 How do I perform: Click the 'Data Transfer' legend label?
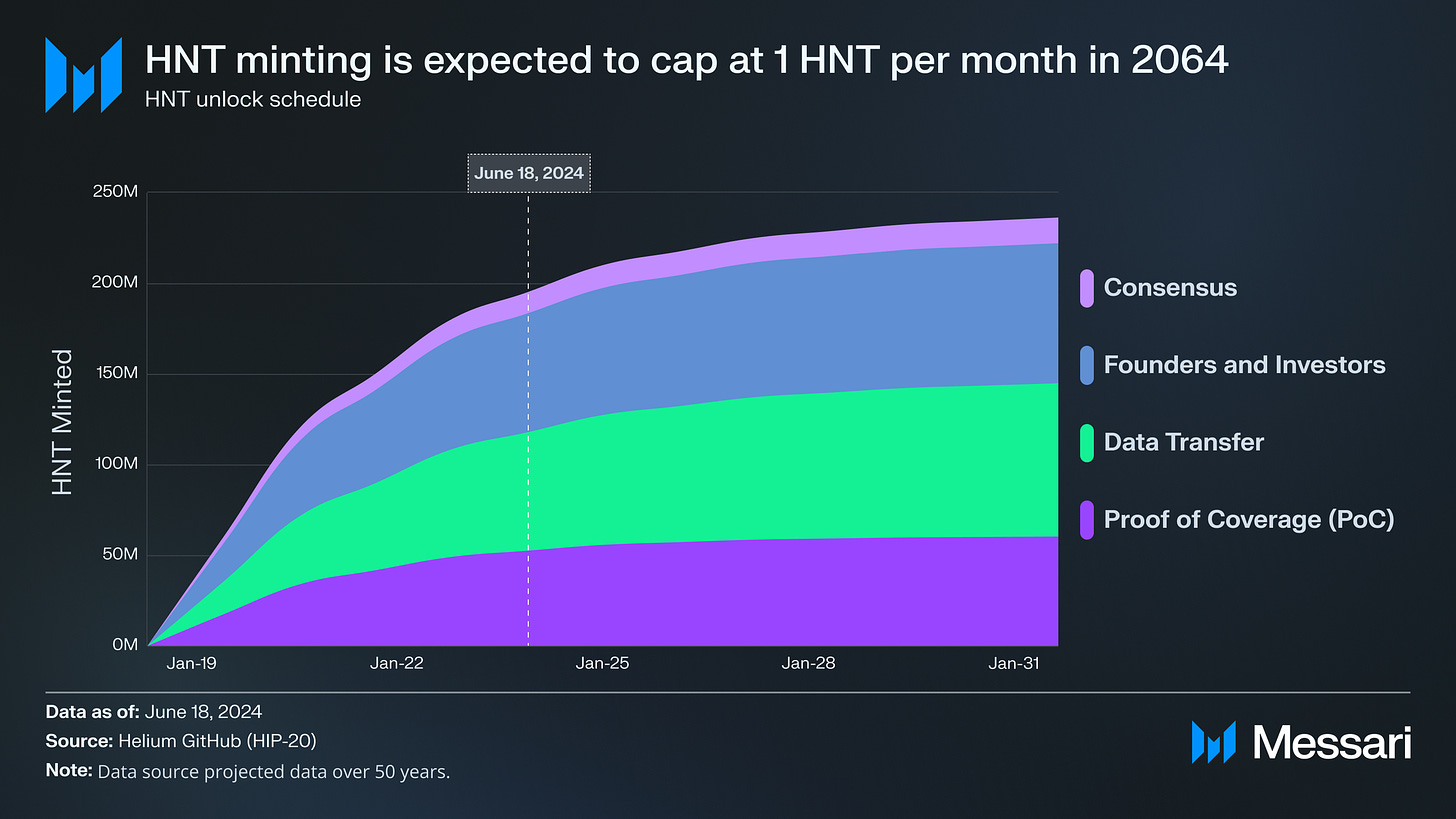tap(1184, 442)
